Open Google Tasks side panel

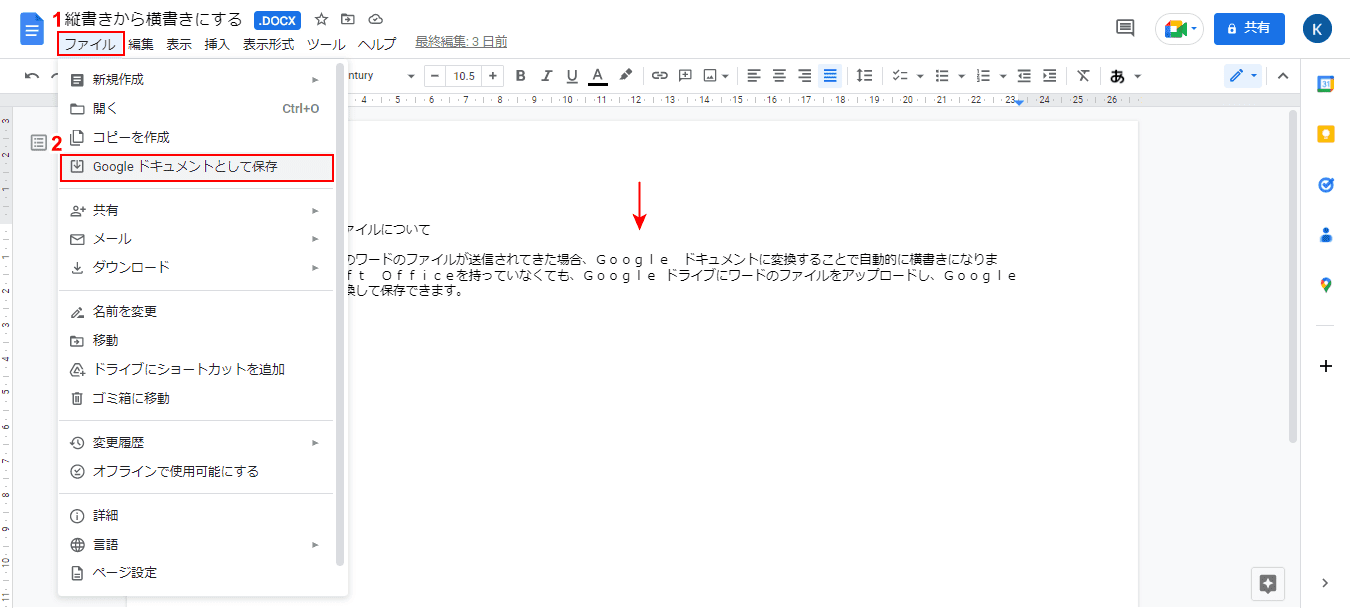(1326, 185)
